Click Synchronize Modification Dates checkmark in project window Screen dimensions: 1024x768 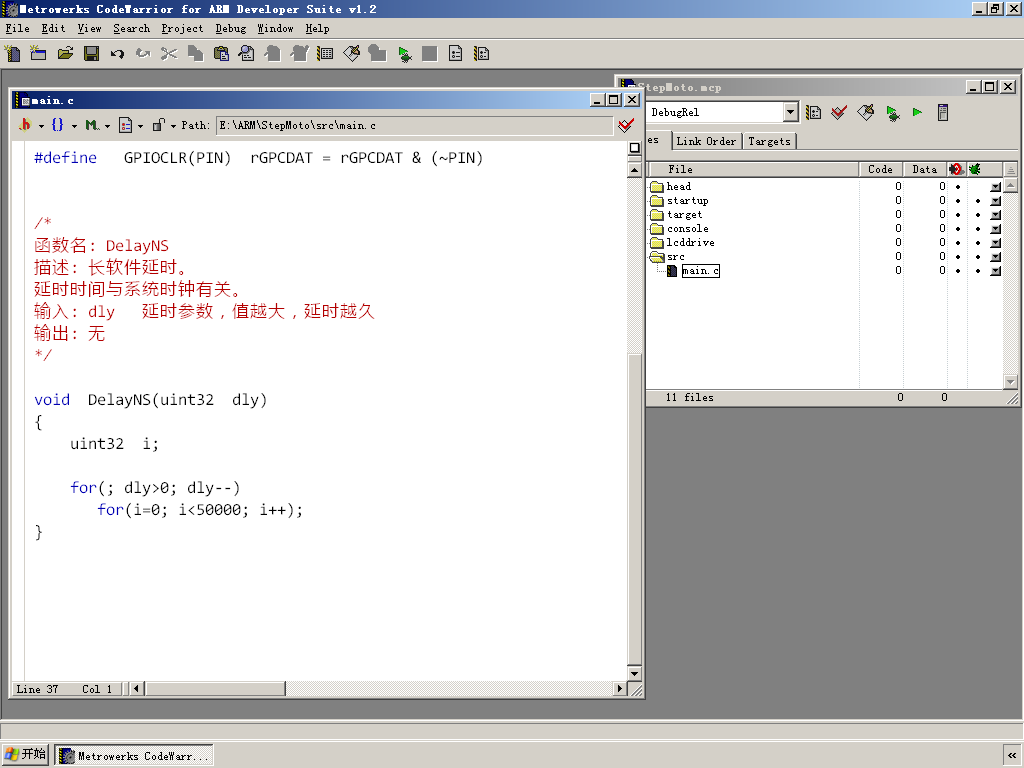point(839,112)
